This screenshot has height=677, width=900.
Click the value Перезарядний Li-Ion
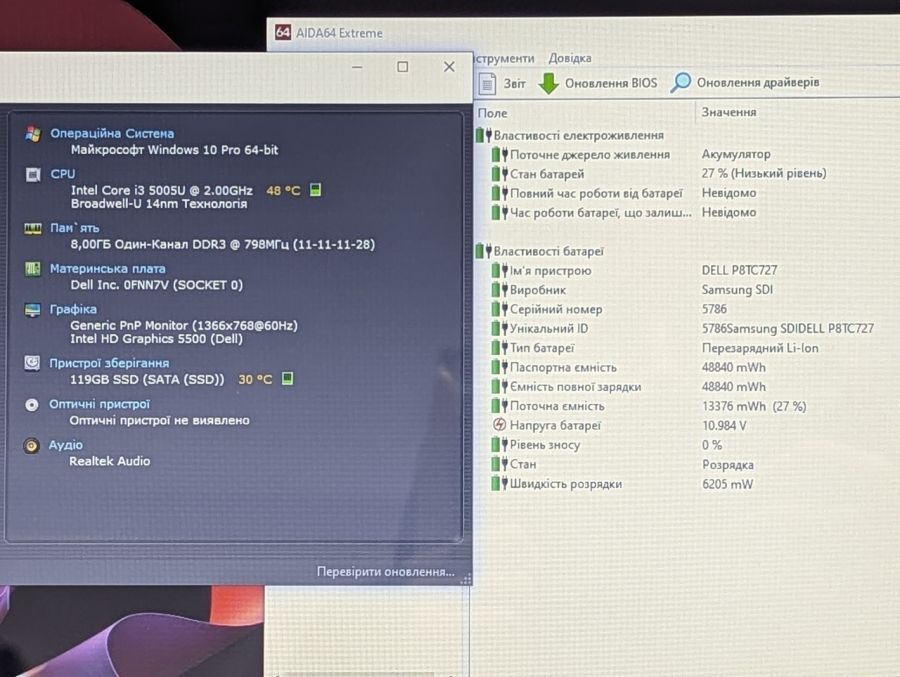760,348
